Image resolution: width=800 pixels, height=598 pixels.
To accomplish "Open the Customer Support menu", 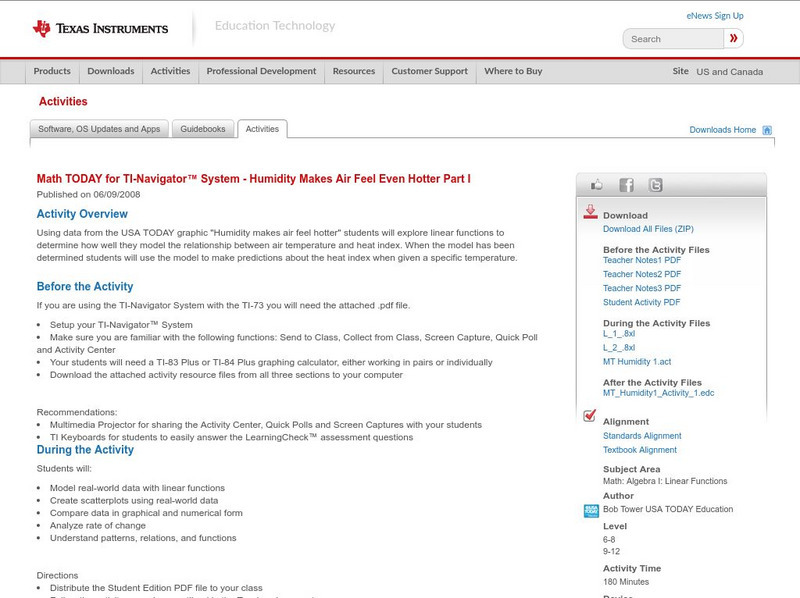I will 430,71.
